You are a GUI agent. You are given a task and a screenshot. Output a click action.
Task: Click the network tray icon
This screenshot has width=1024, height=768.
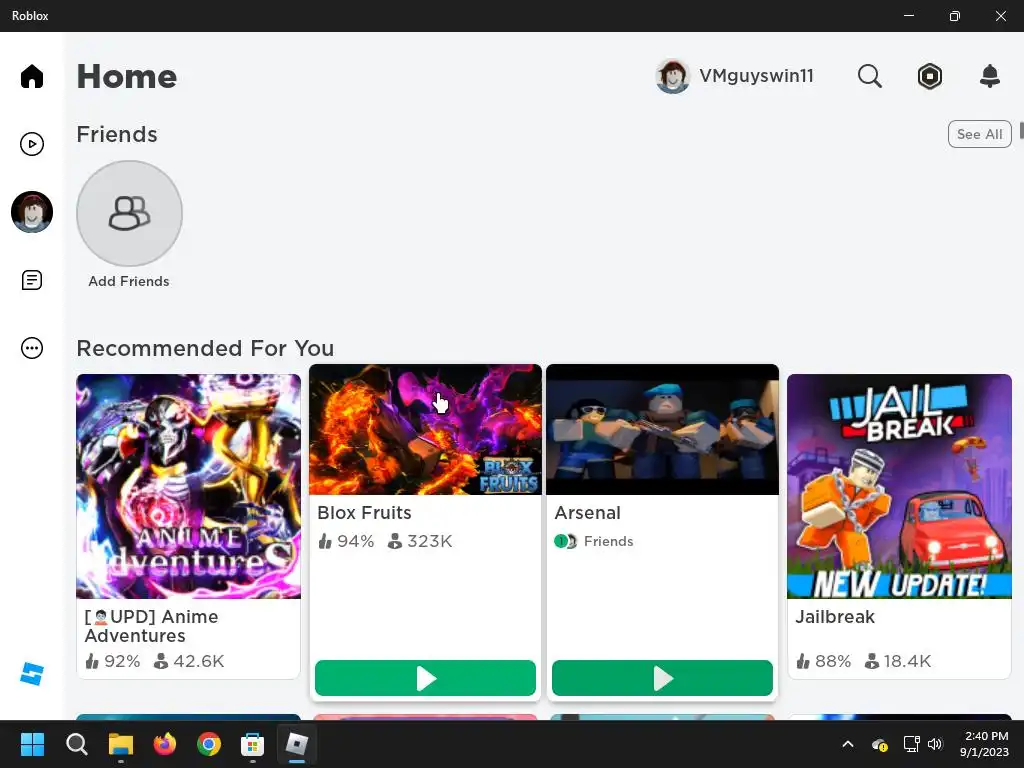pos(911,744)
